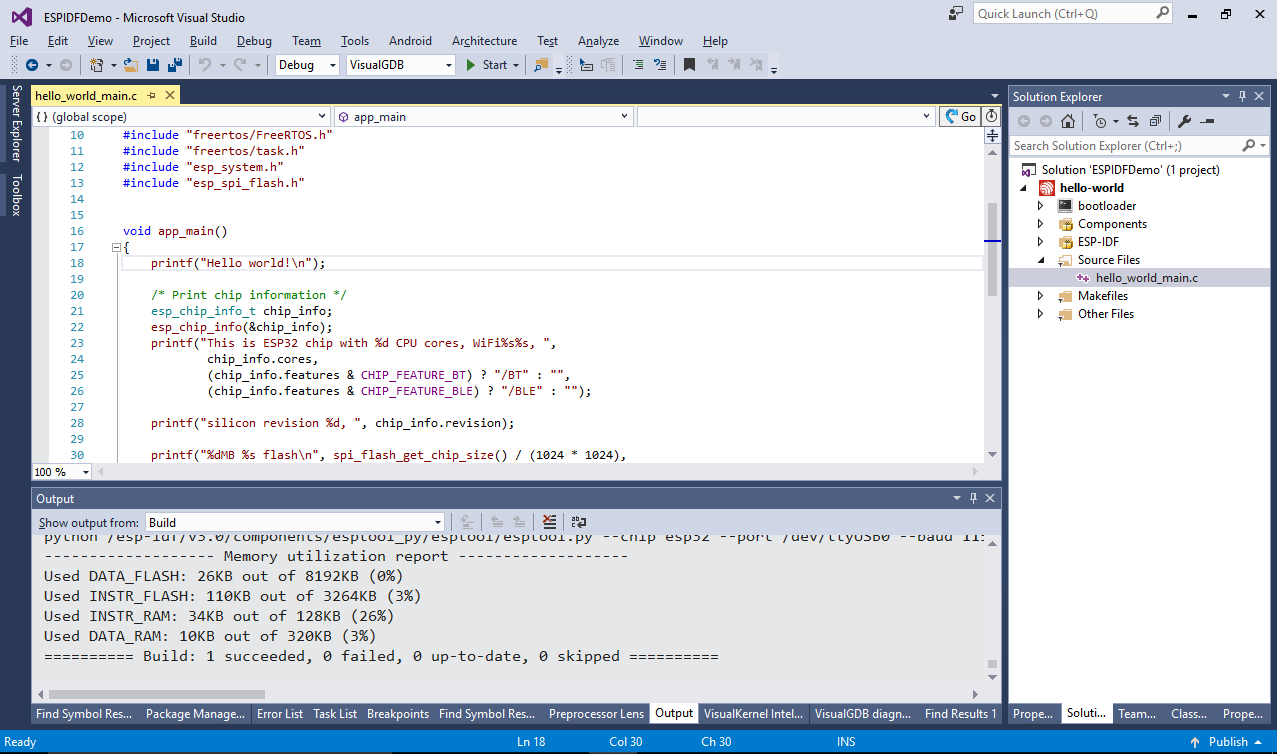
Task: Clear All output icon in Output panel
Action: [x=549, y=522]
